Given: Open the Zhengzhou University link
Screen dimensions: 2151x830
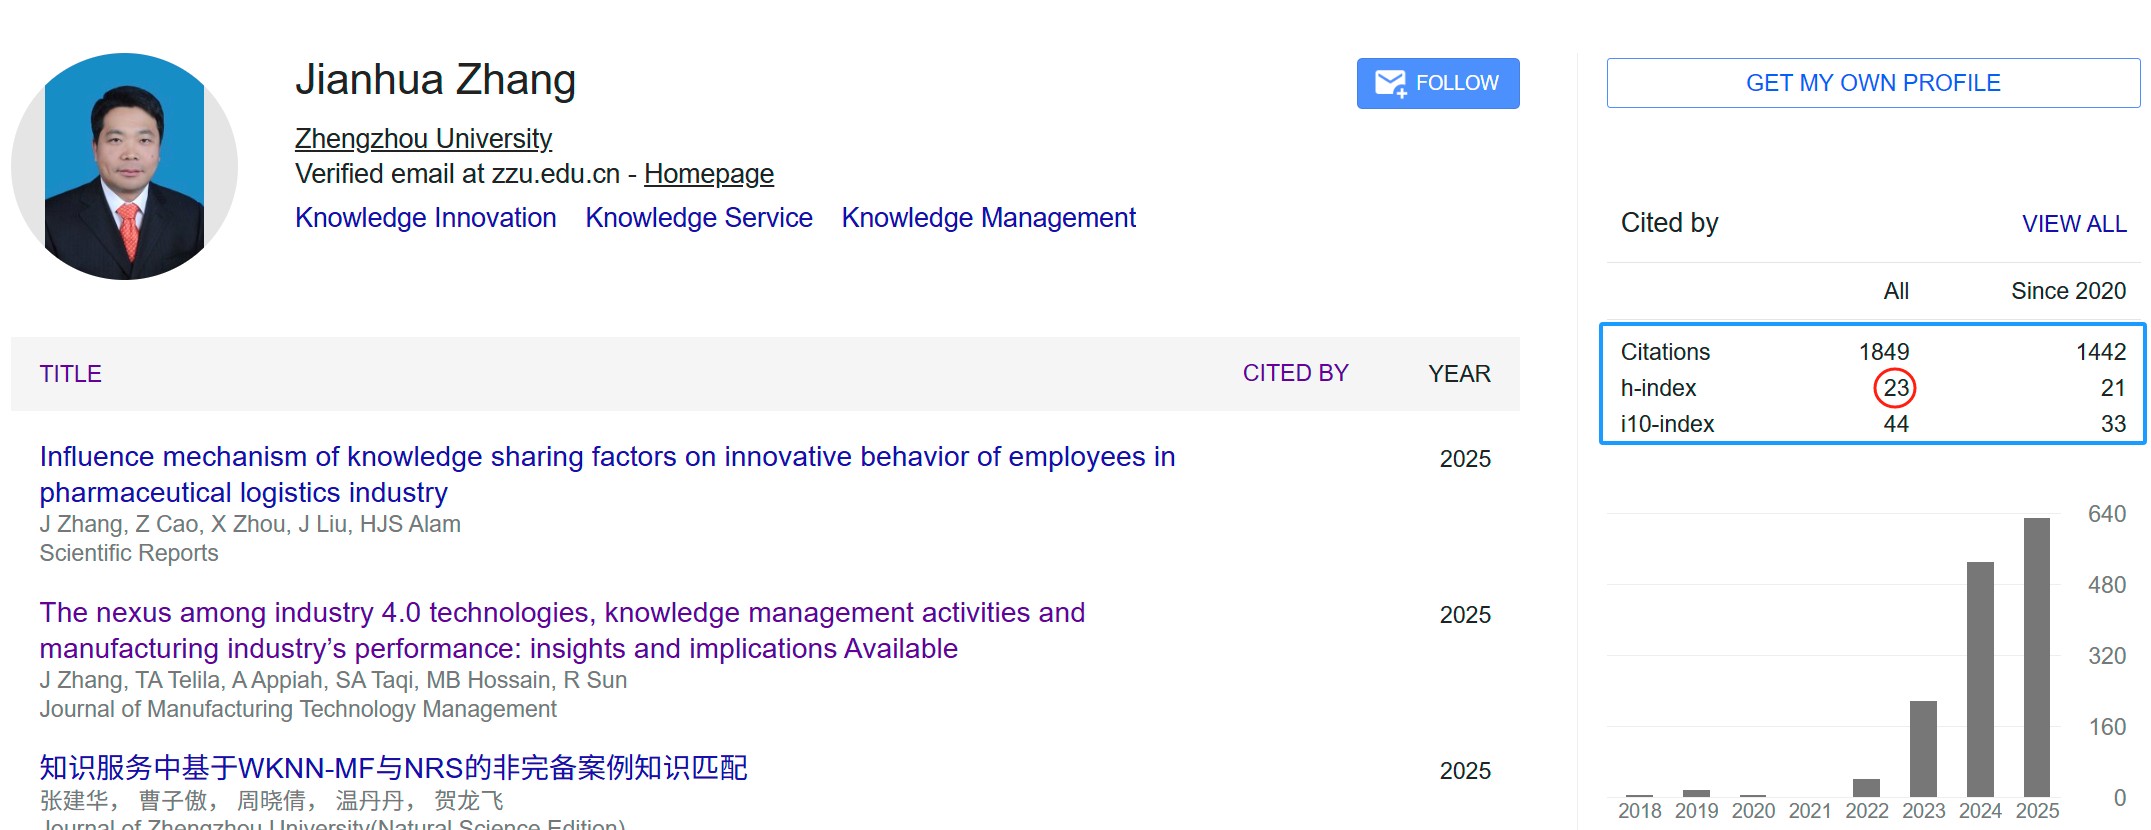Looking at the screenshot, I should tap(423, 138).
